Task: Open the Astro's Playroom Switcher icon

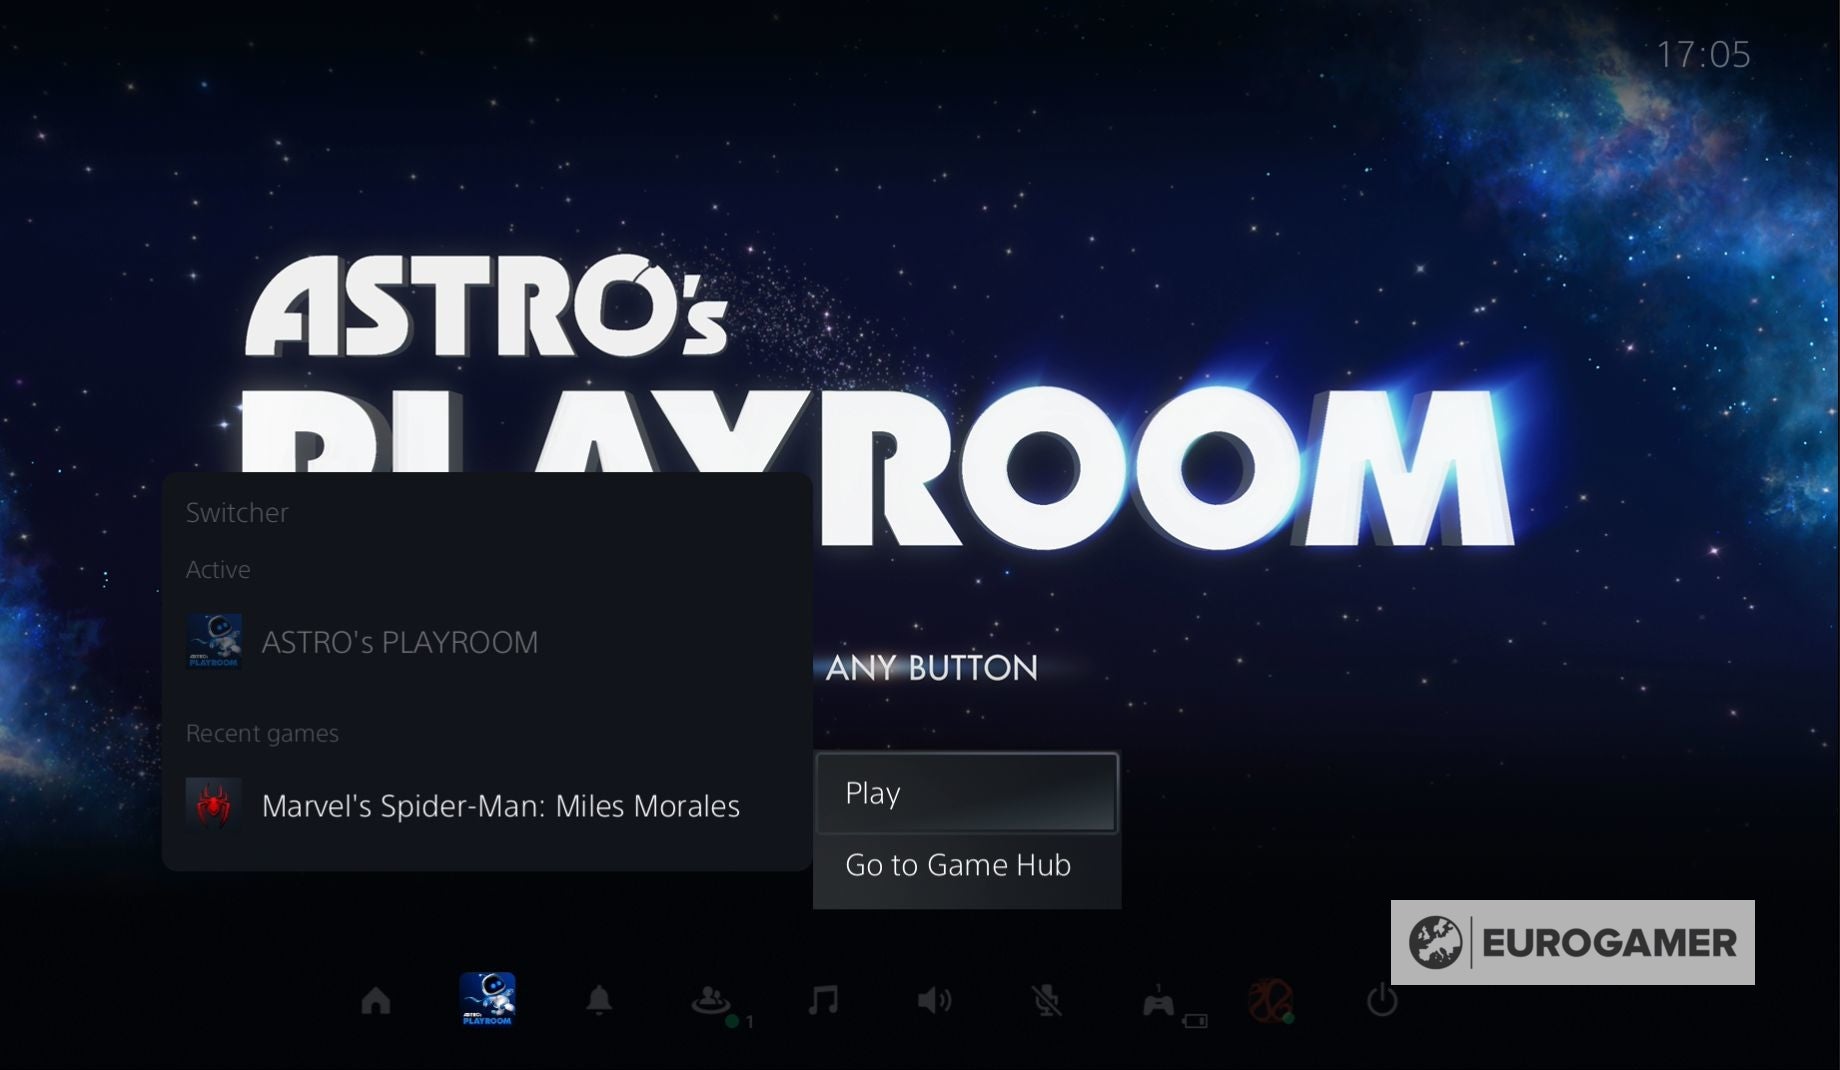Action: 487,999
